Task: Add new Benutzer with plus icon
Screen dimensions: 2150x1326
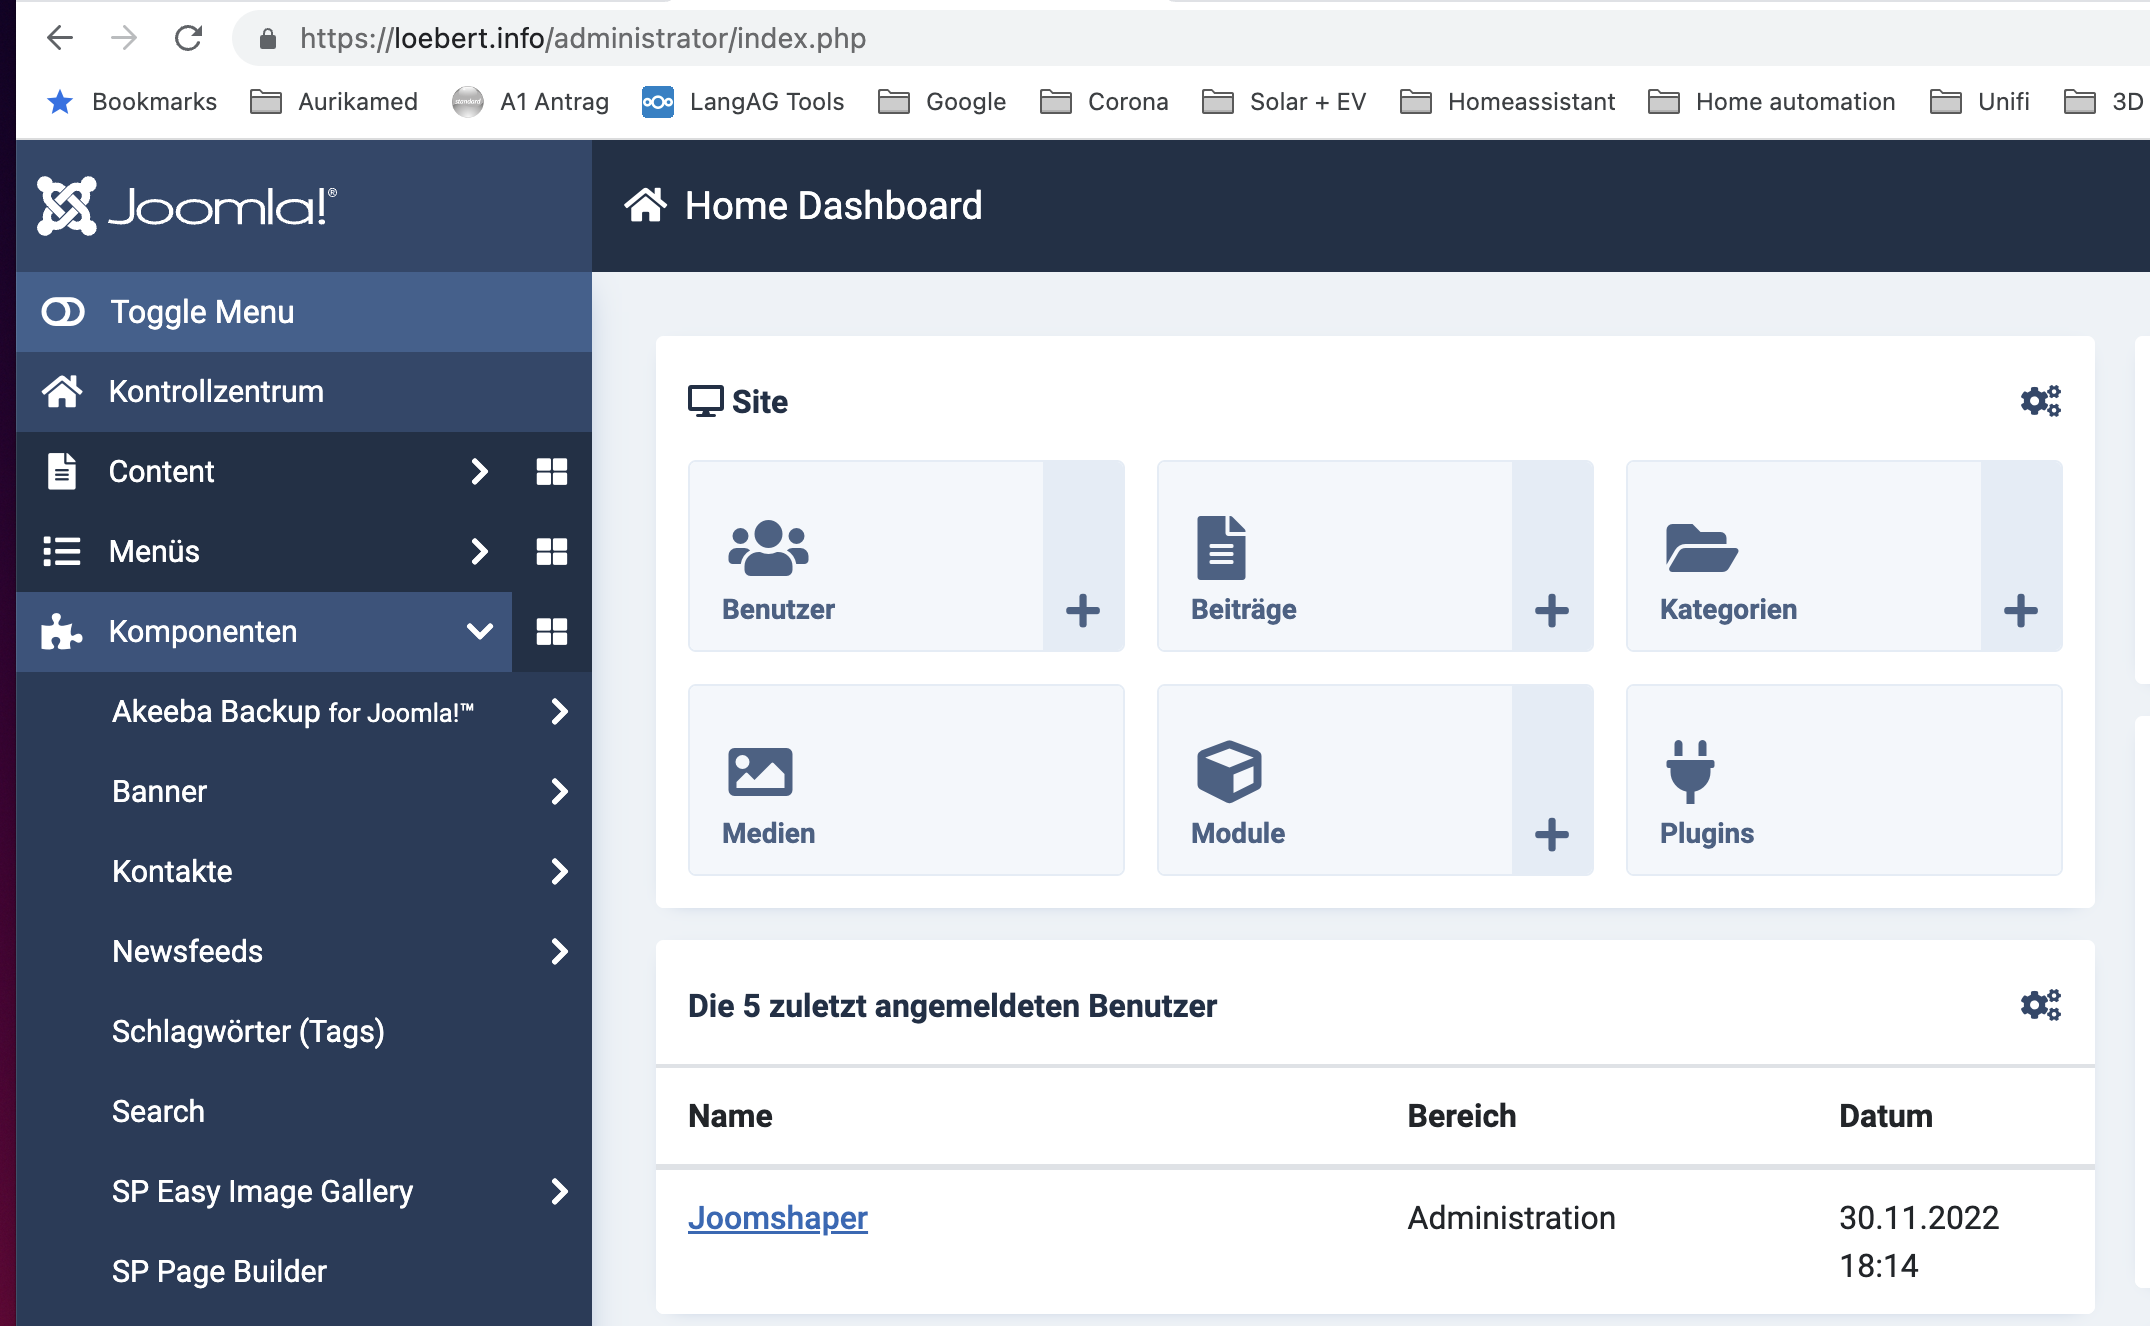Action: [x=1082, y=610]
